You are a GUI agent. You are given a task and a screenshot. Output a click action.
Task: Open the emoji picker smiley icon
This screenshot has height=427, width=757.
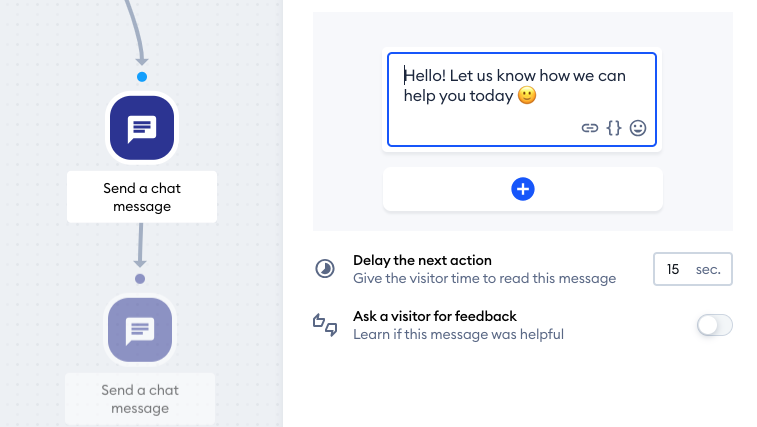click(x=638, y=128)
